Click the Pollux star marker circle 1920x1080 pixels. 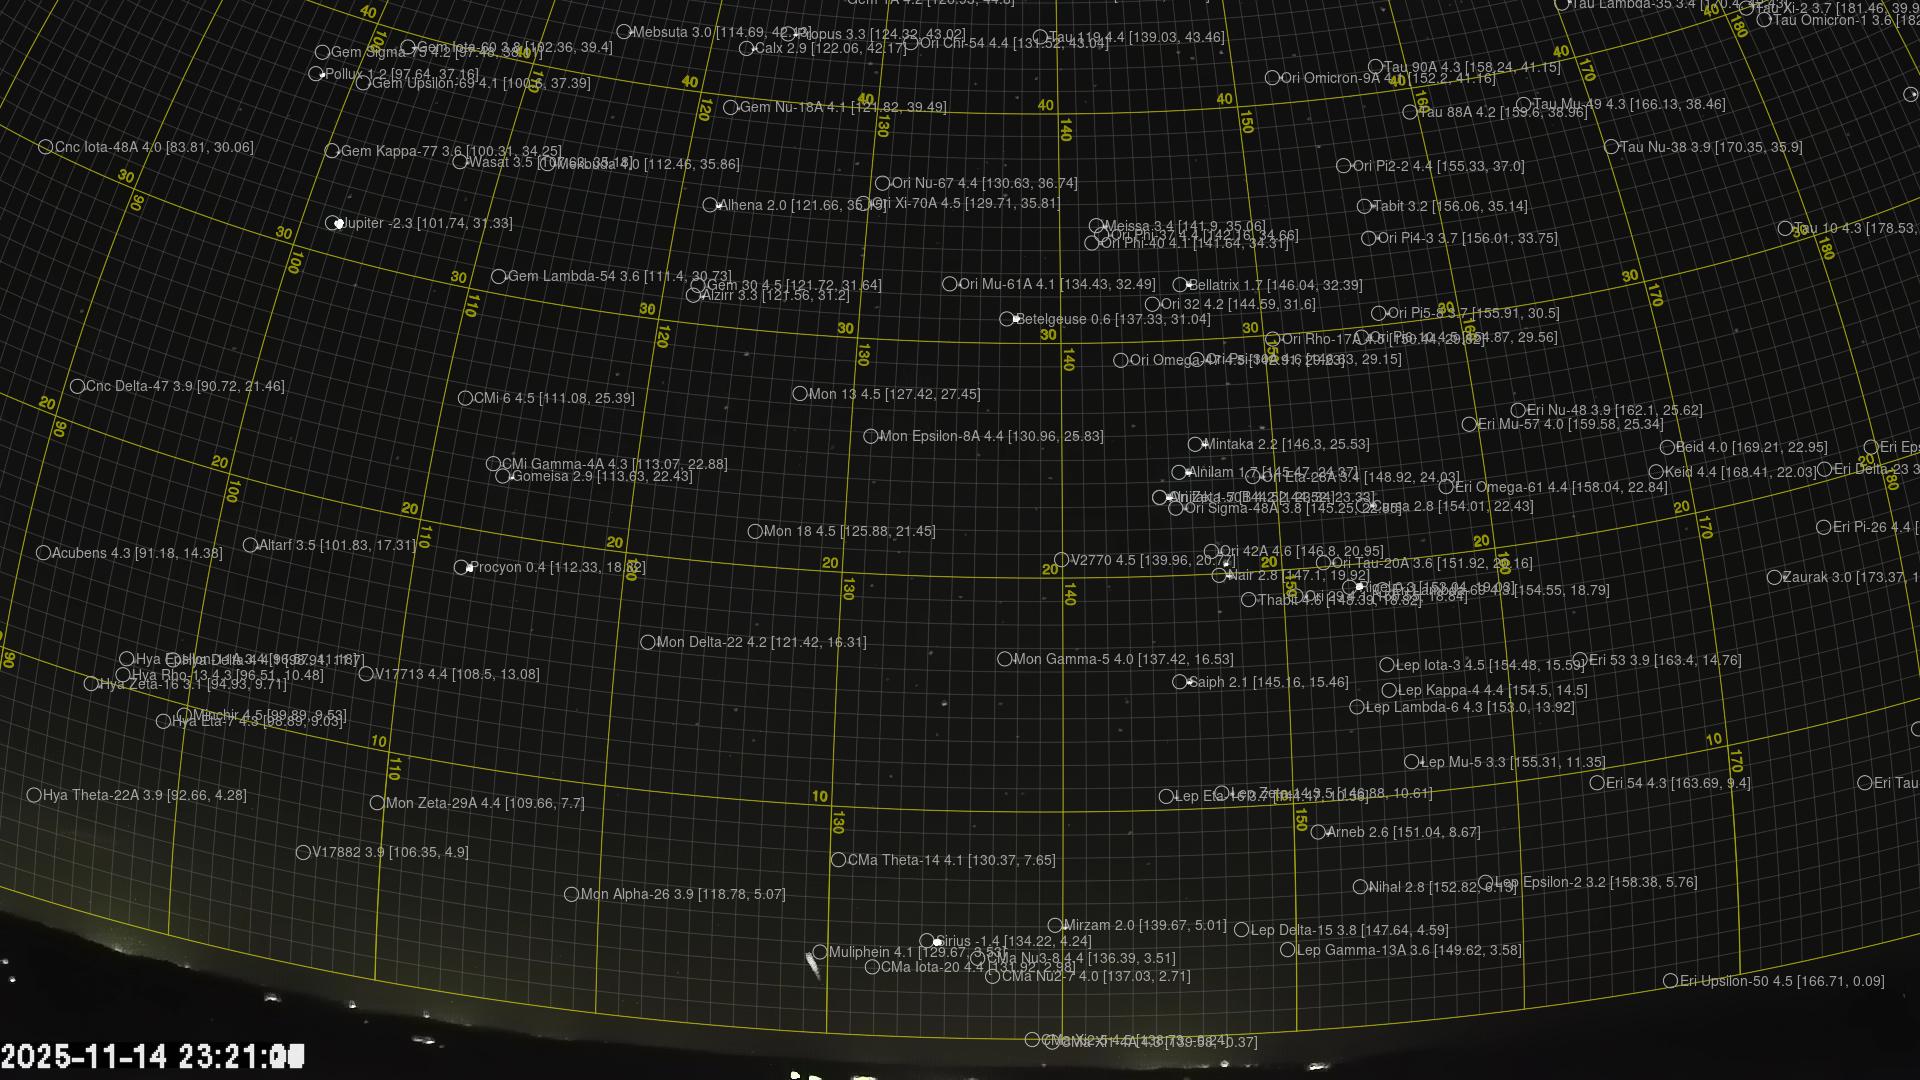click(316, 74)
